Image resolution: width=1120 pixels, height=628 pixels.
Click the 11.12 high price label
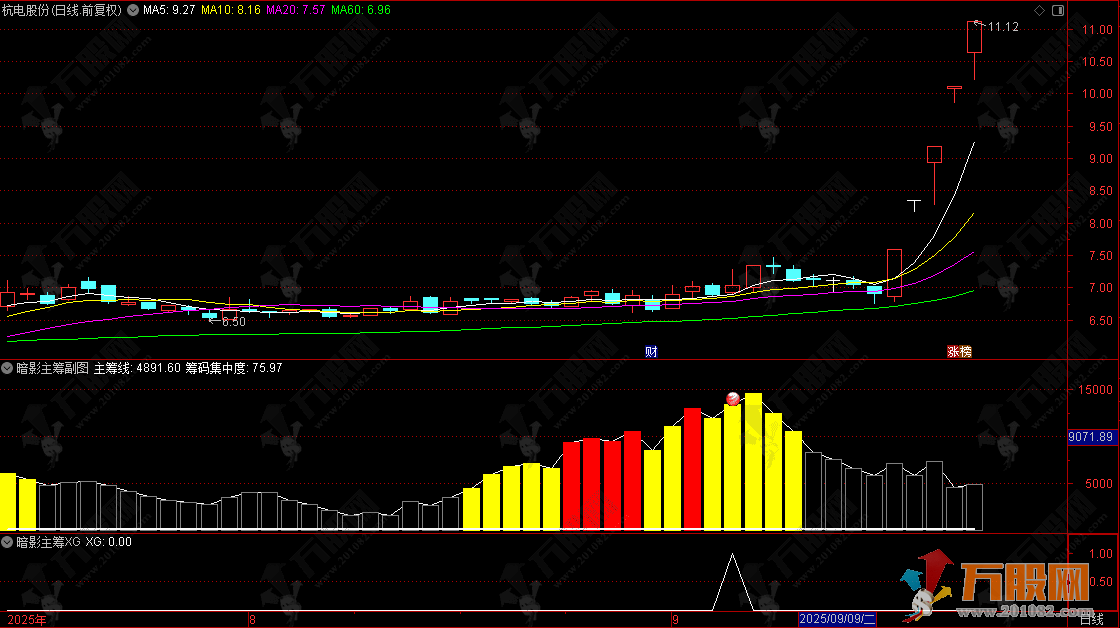1003,26
